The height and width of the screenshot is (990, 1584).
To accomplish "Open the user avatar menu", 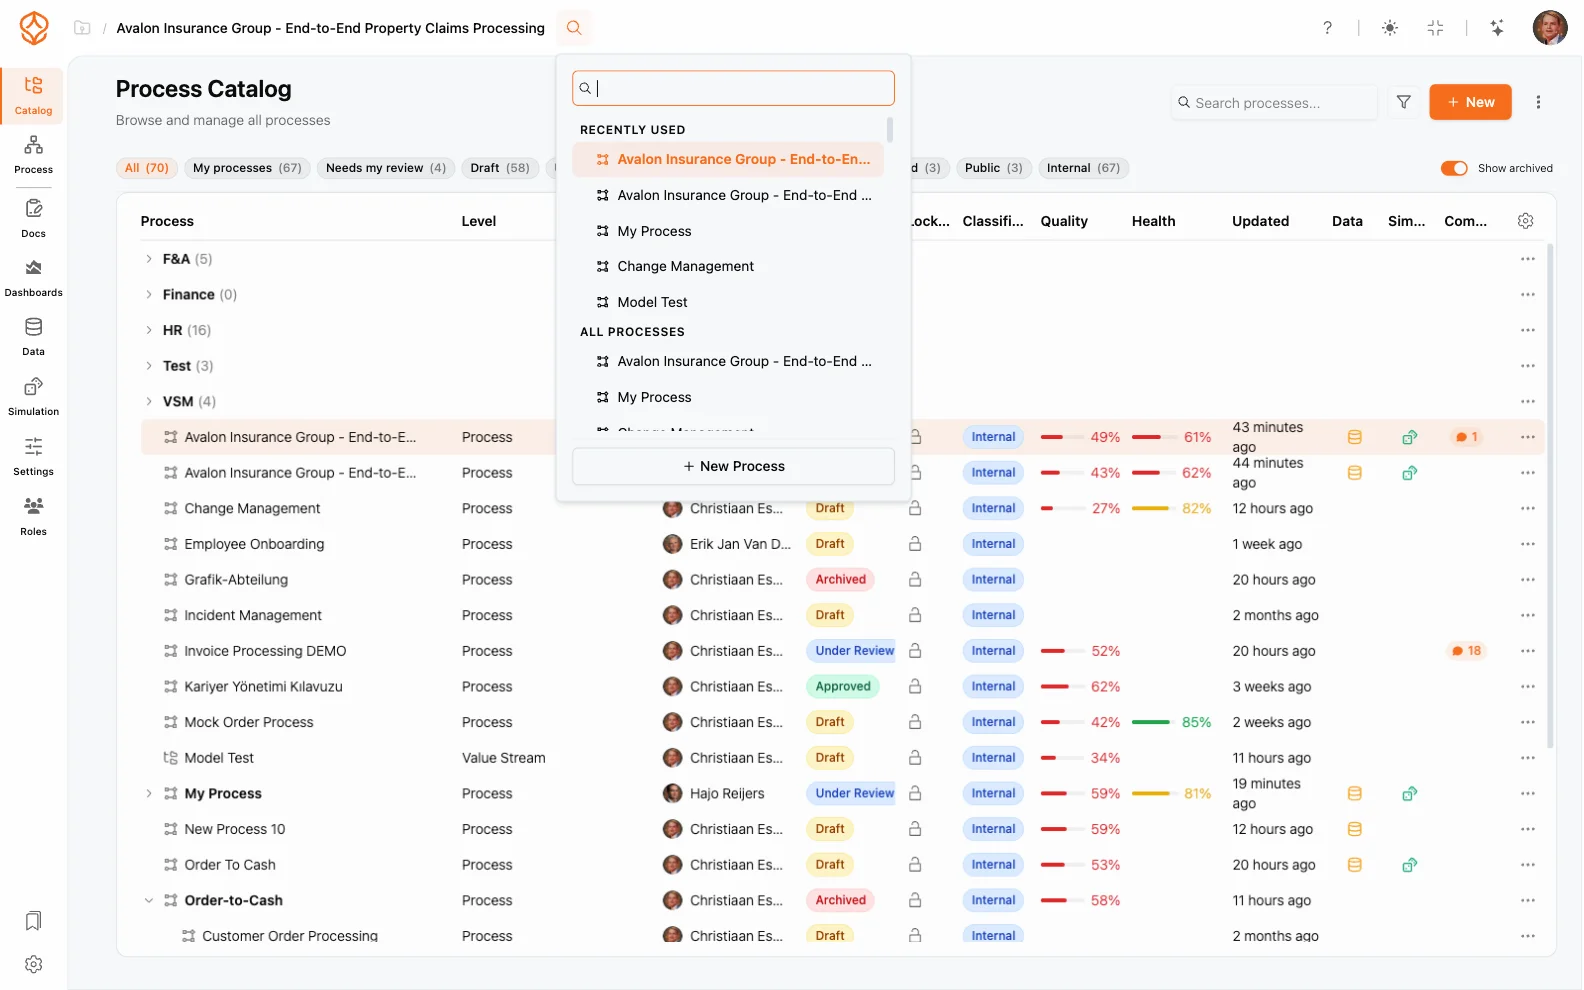I will [1549, 28].
